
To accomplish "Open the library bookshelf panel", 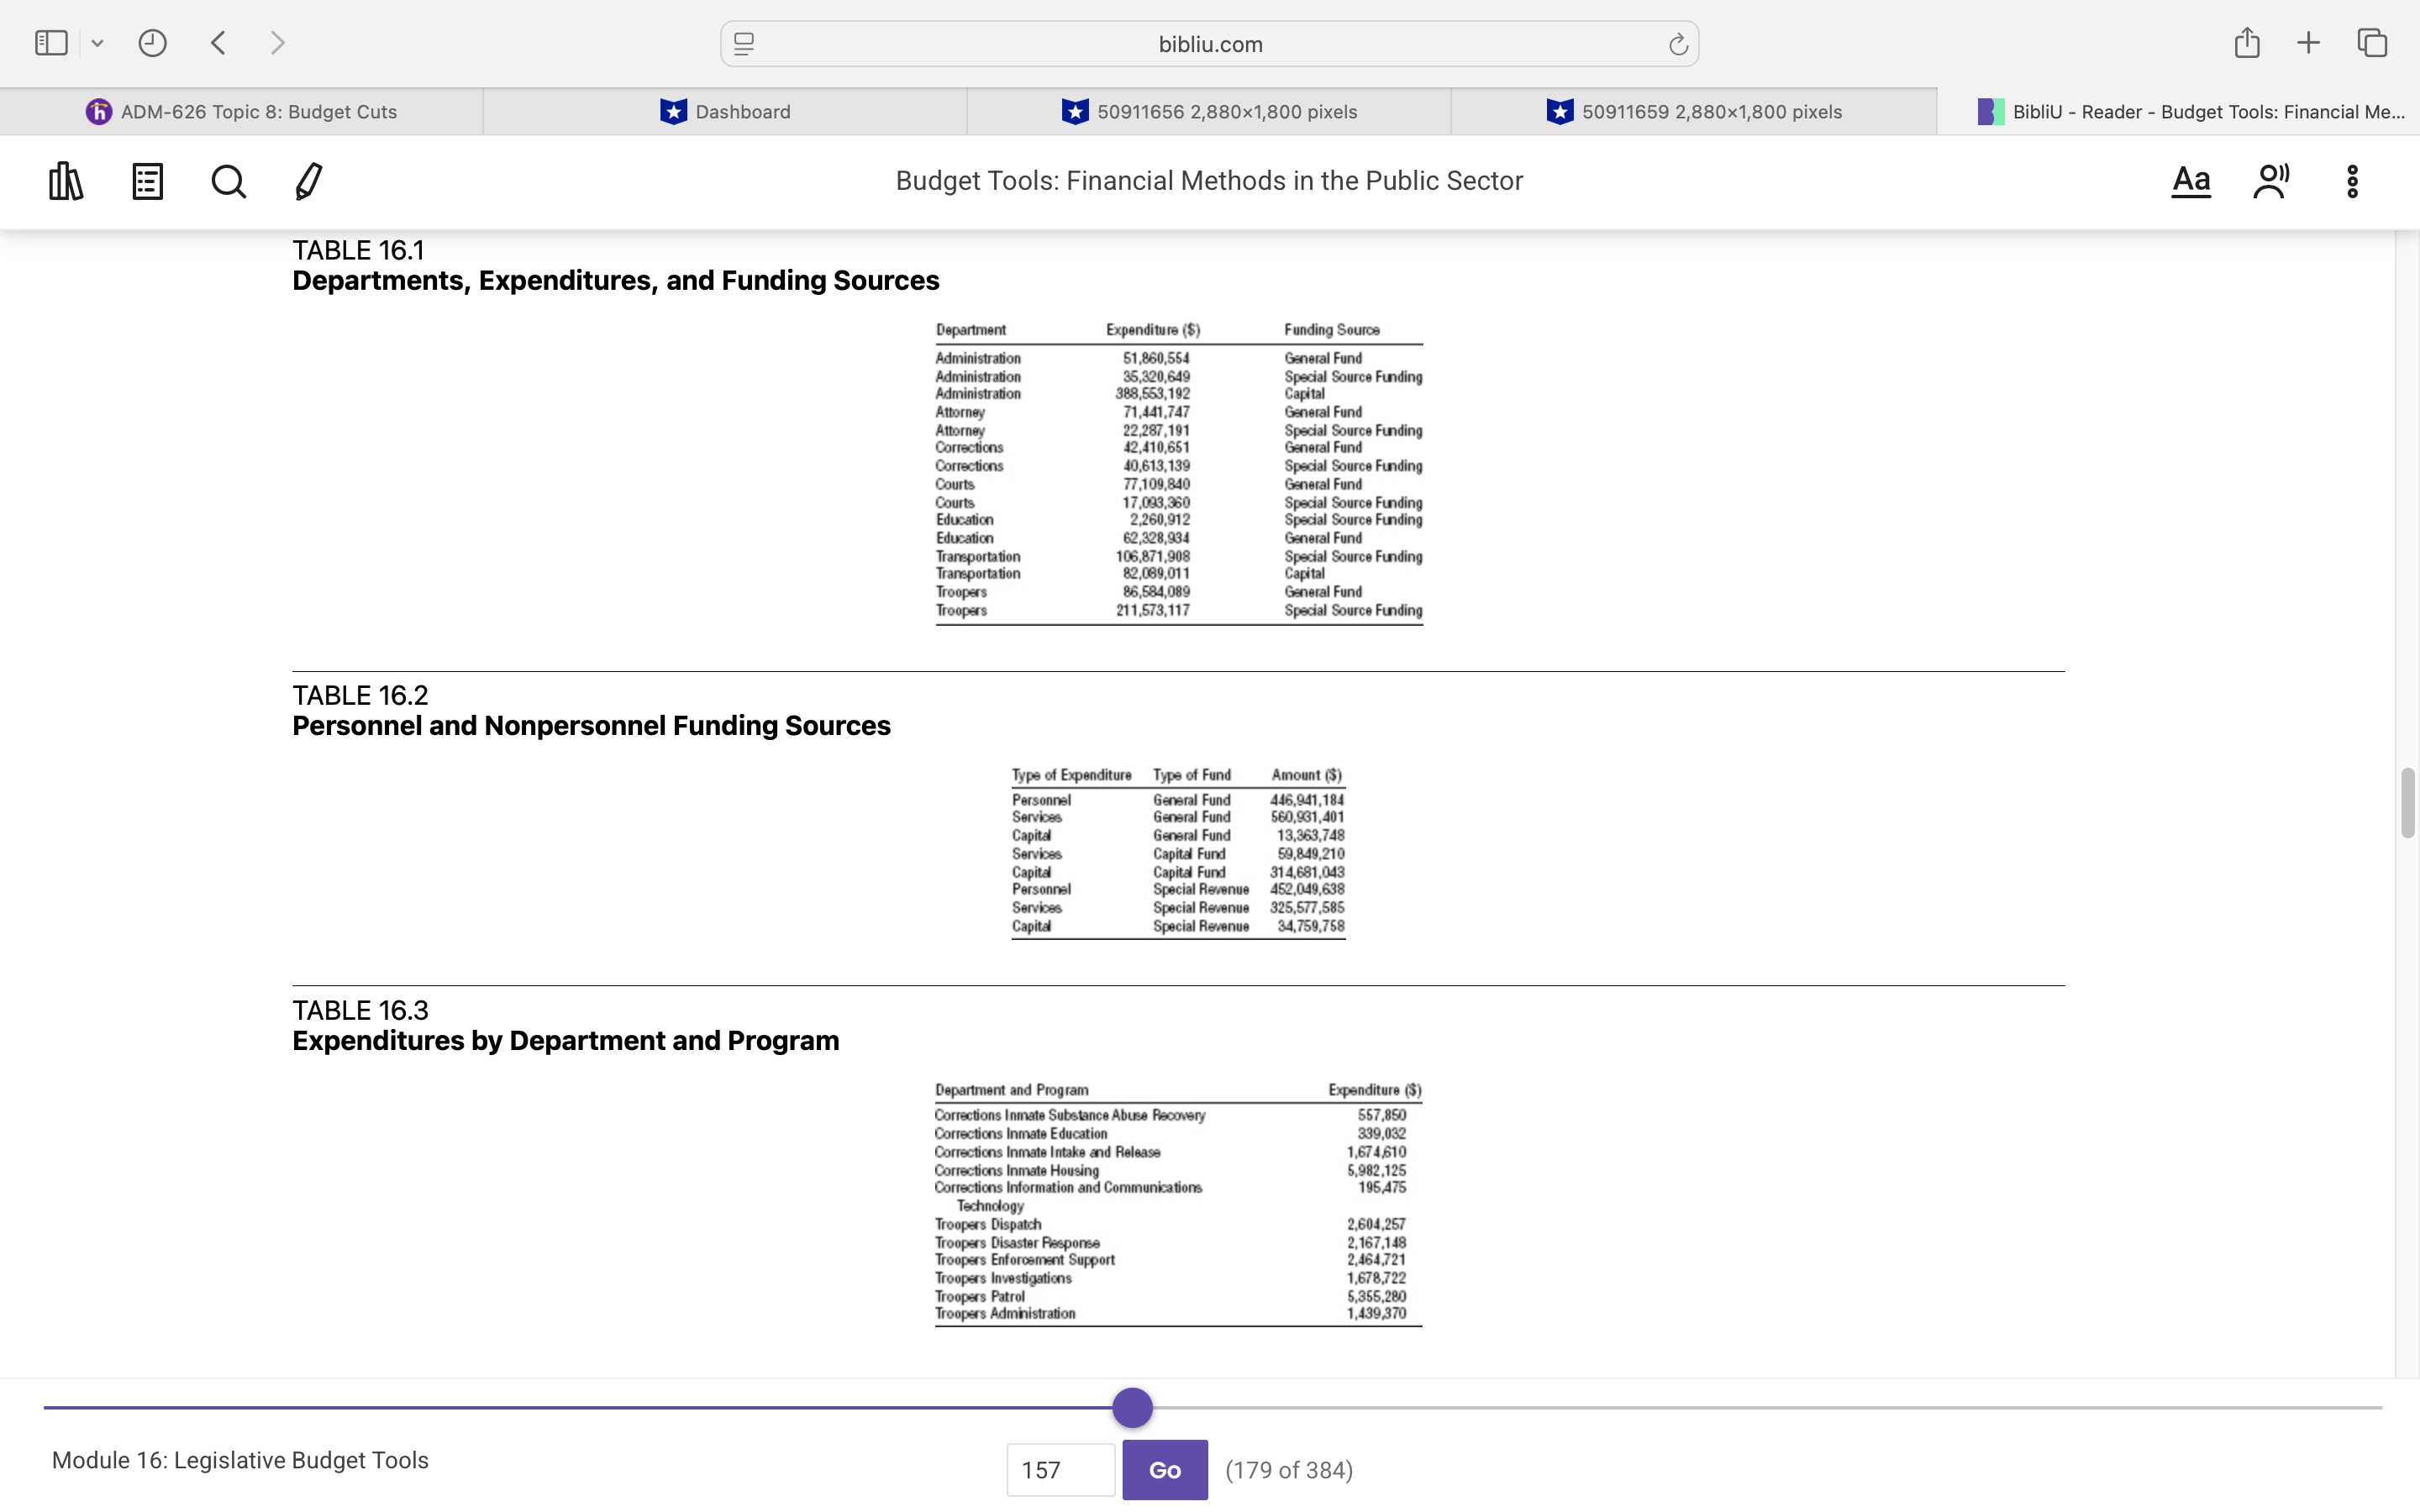I will pos(65,181).
